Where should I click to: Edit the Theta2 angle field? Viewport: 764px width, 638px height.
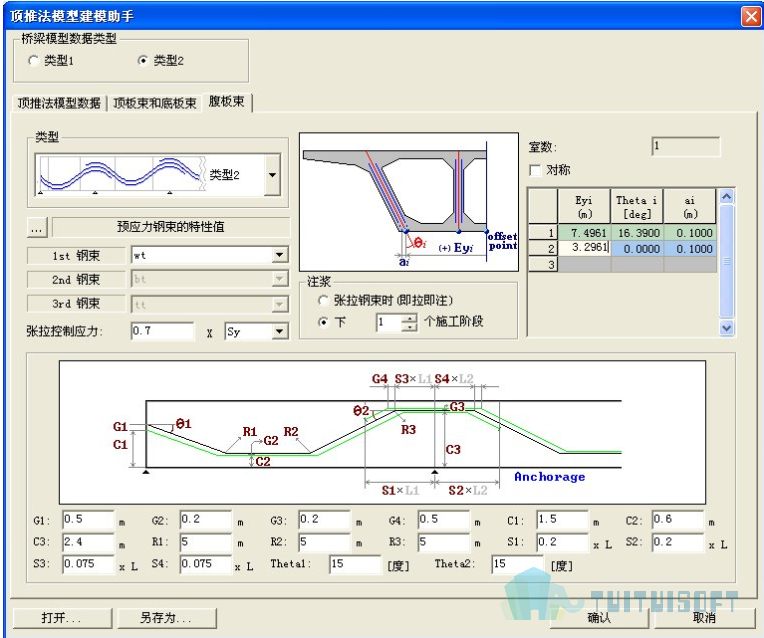517,564
